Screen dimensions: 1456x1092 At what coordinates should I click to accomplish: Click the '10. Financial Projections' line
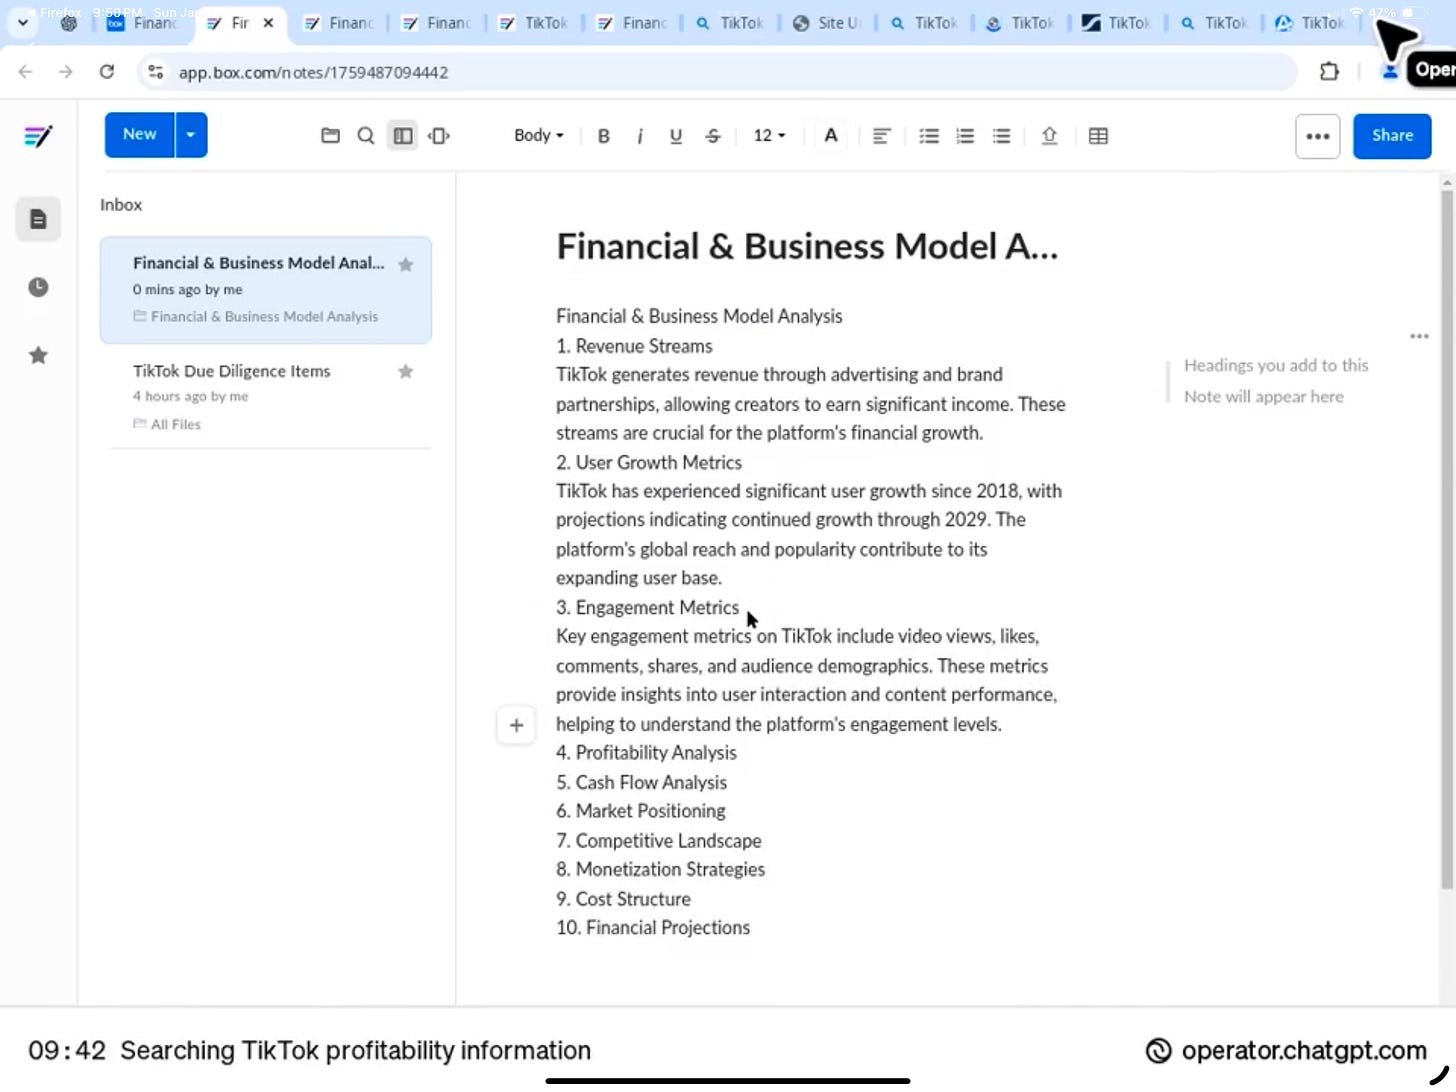tap(653, 928)
